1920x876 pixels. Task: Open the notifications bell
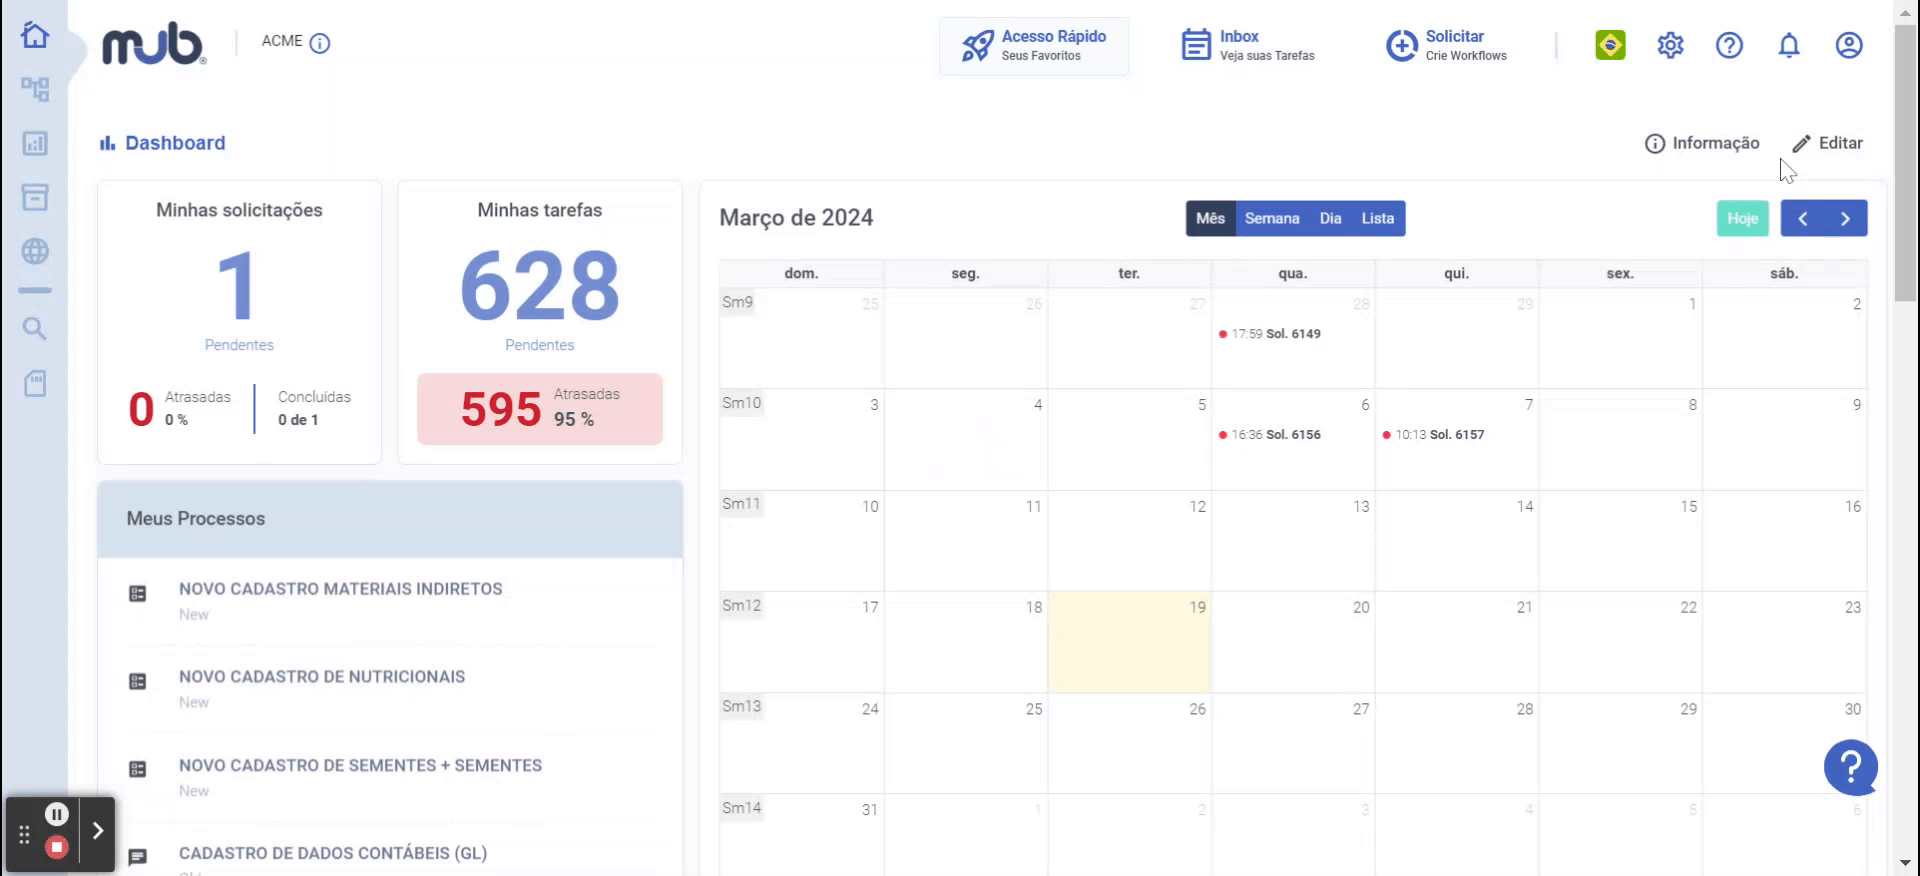(1789, 45)
